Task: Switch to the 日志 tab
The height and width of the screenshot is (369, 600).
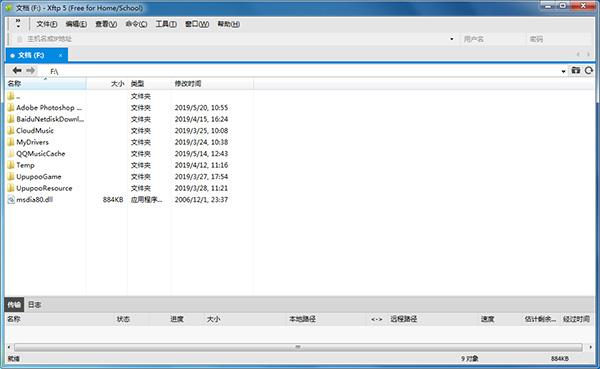Action: (x=34, y=305)
